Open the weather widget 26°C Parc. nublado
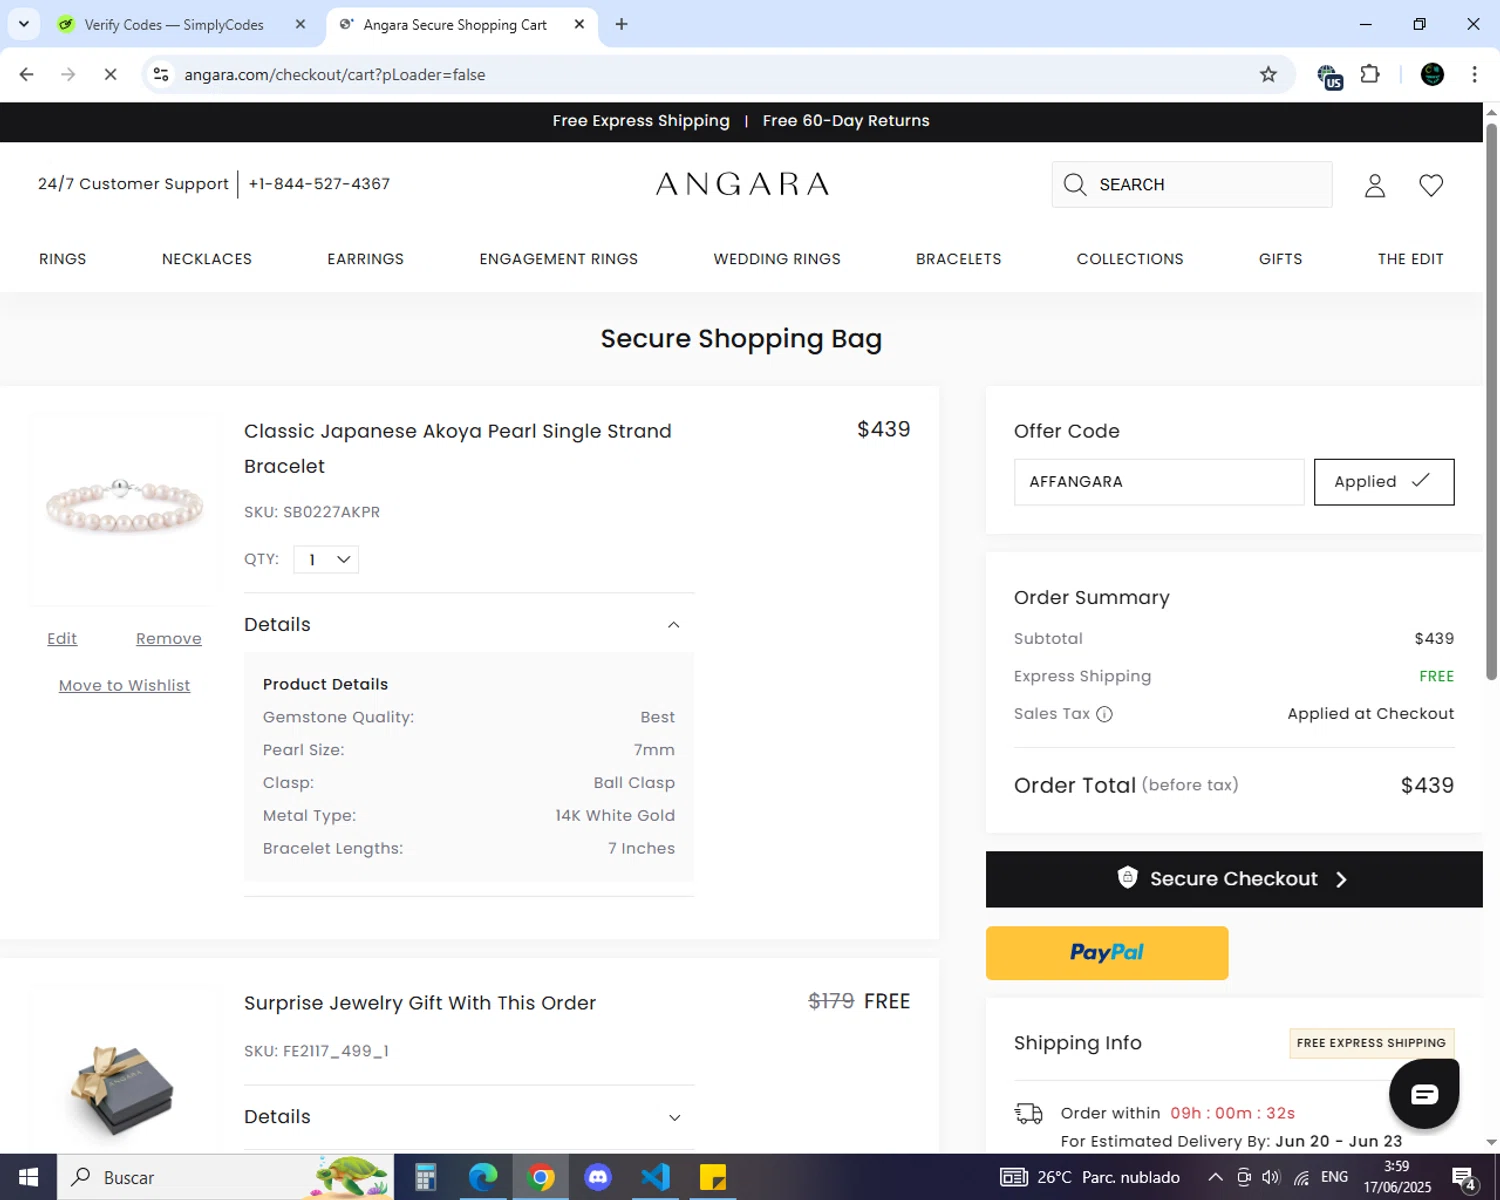Screen dimensions: 1500x1200 (1090, 1177)
